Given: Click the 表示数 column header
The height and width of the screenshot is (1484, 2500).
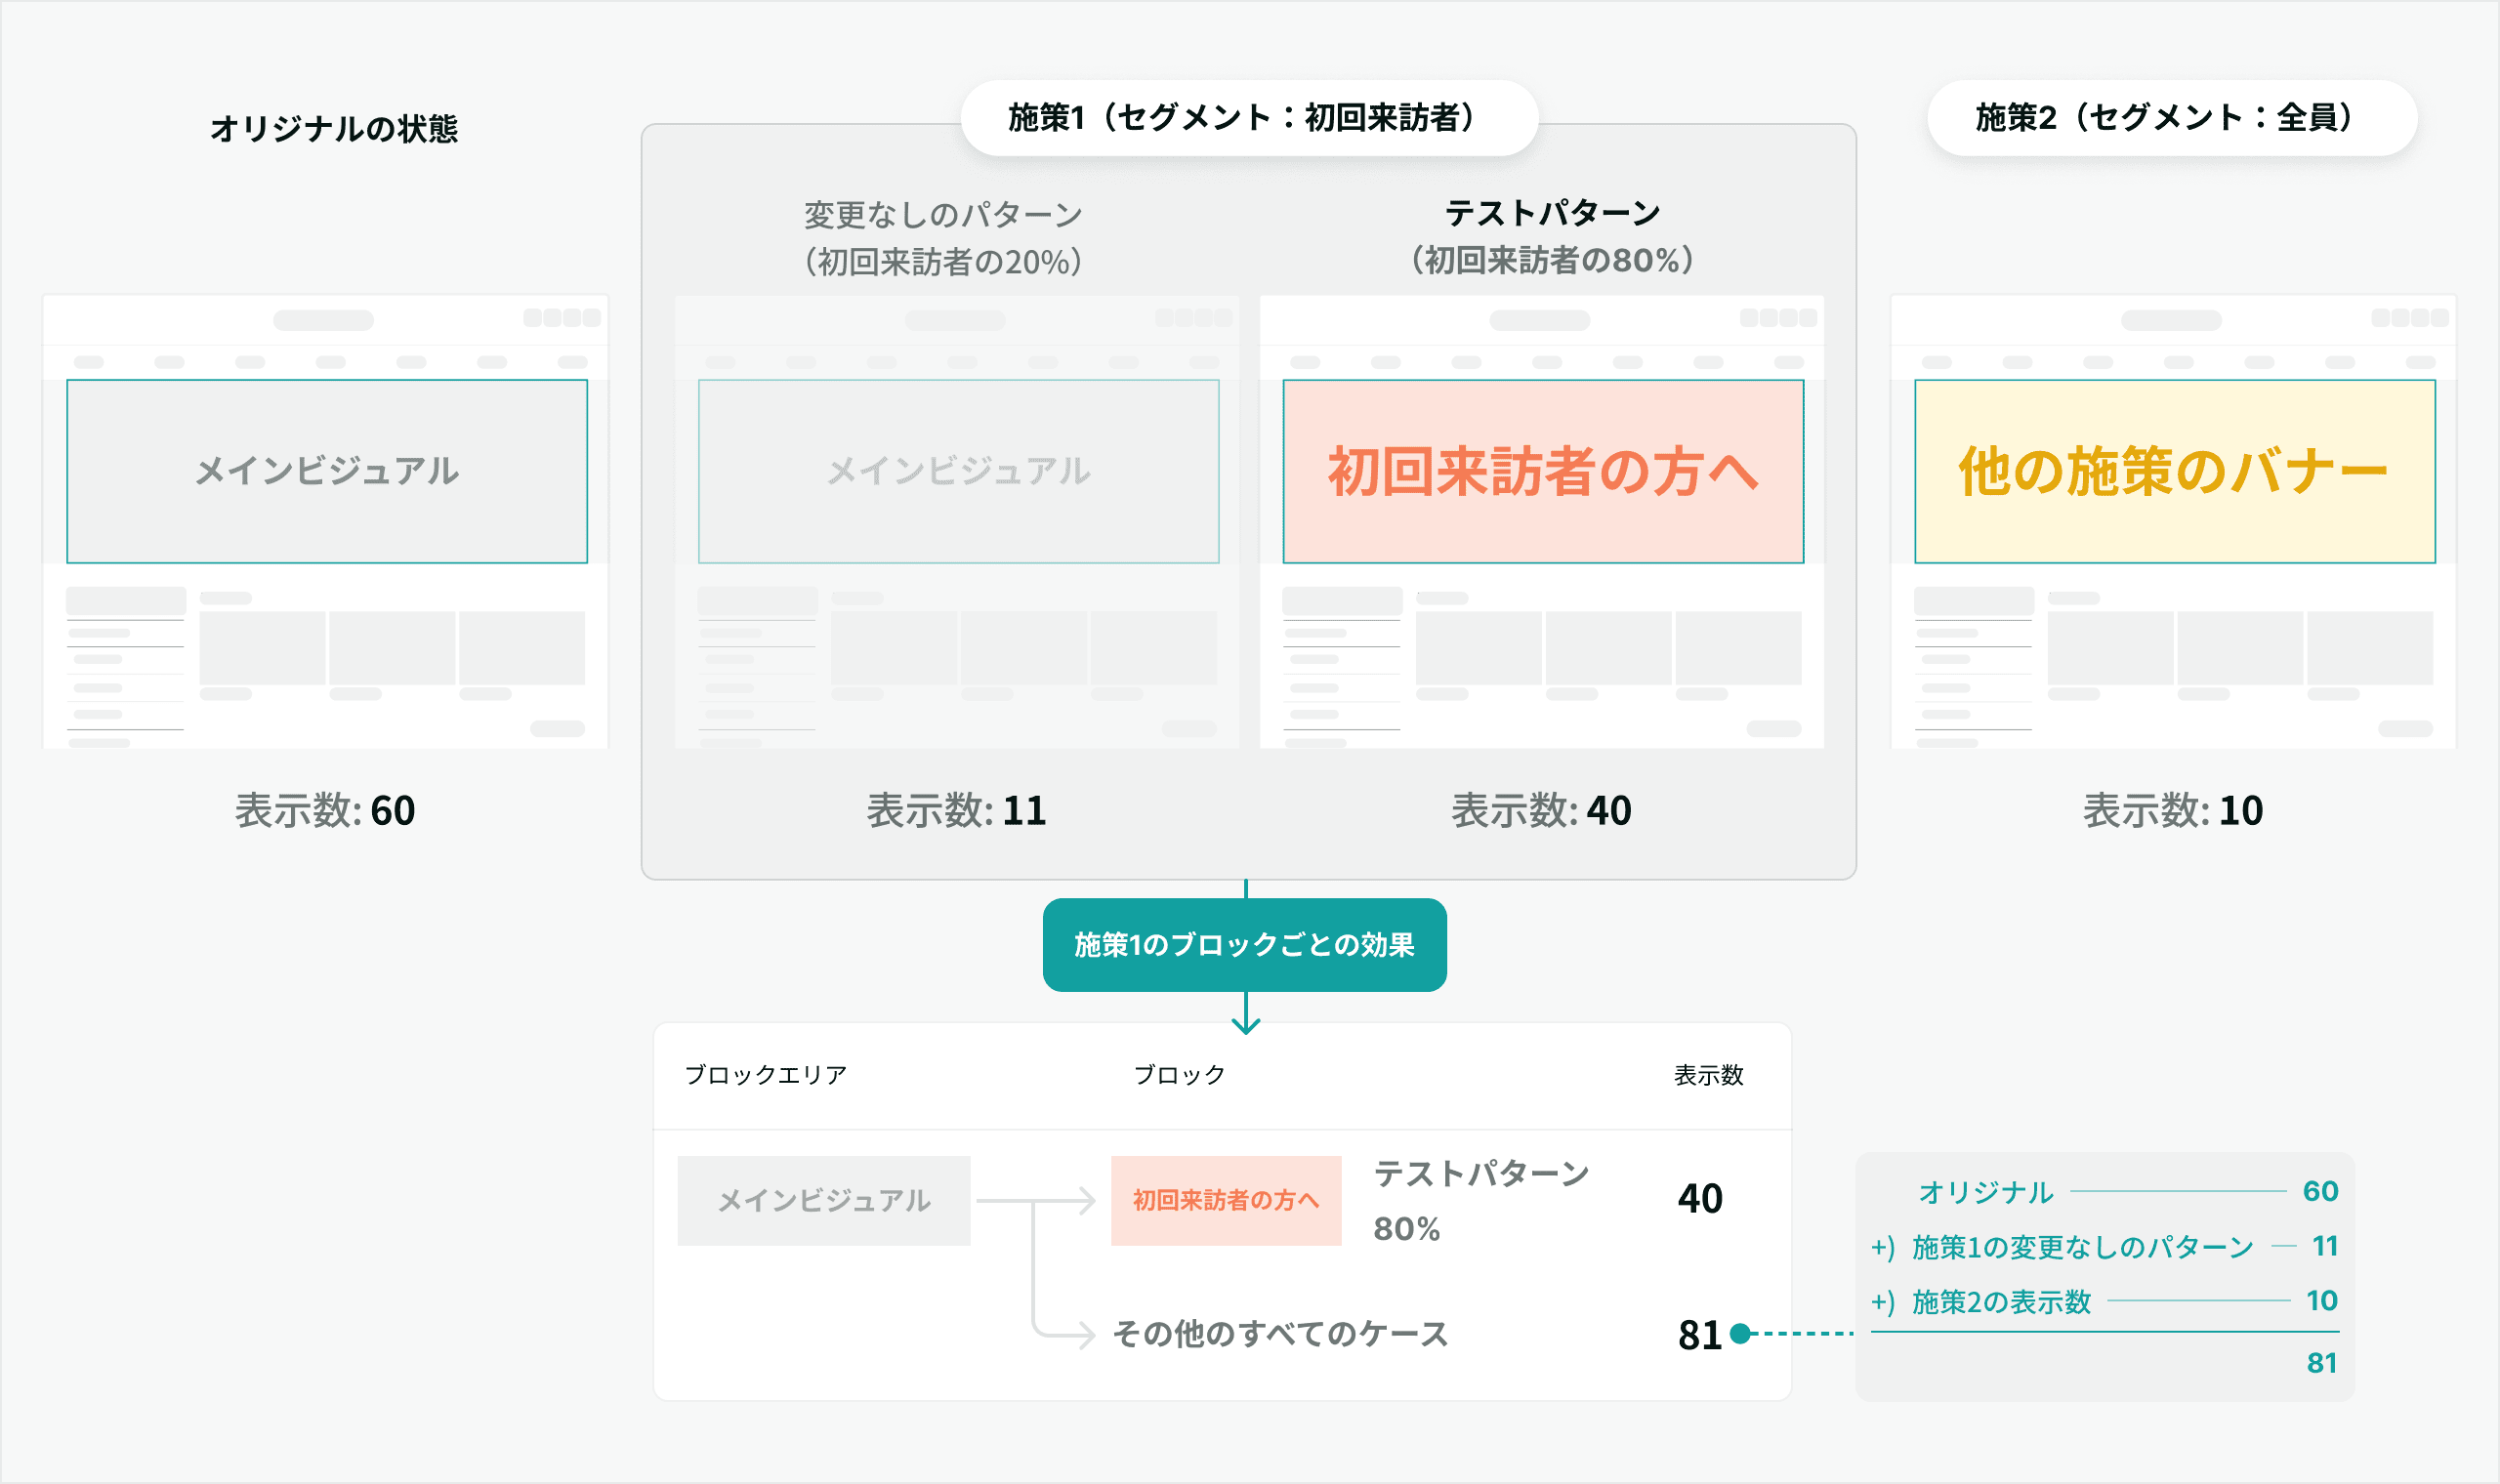Looking at the screenshot, I should point(1708,1075).
